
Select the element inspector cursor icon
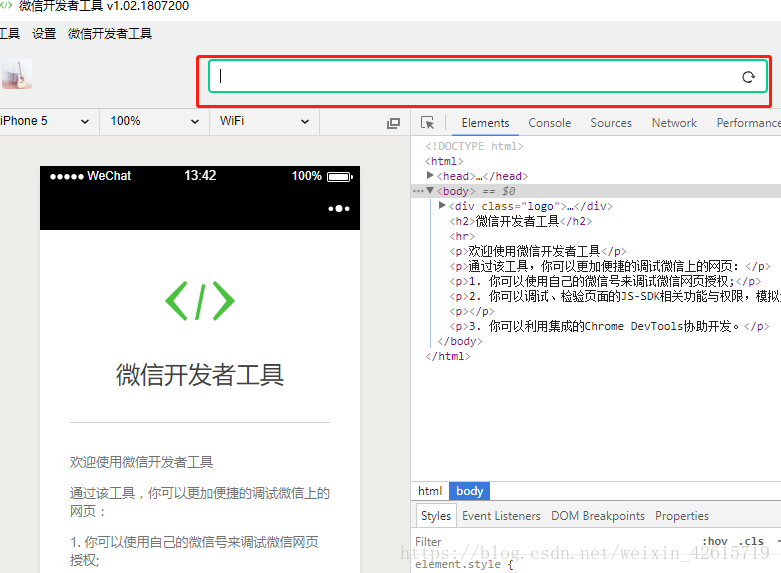427,123
